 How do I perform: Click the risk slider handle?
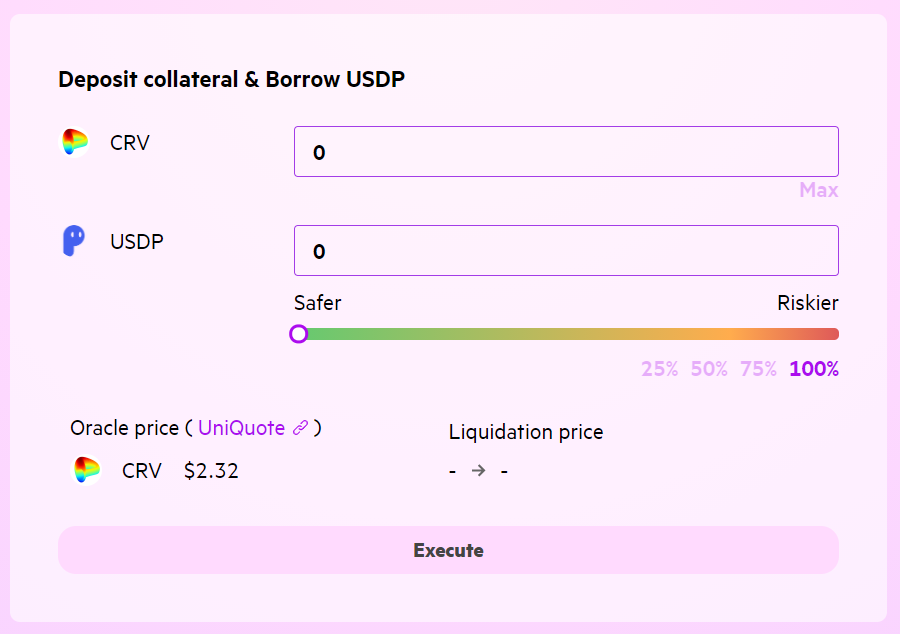click(x=298, y=334)
